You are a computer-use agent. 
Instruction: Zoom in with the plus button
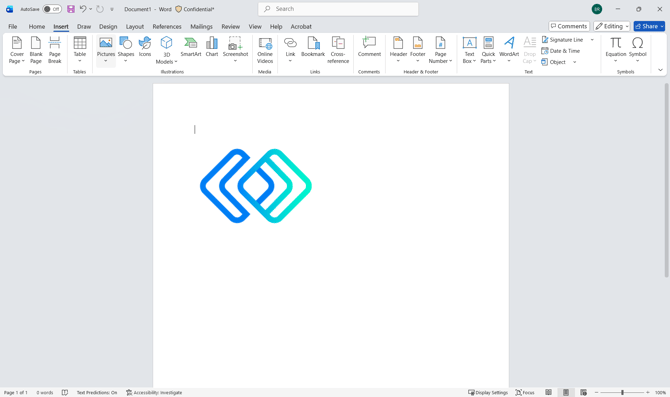[x=648, y=392]
